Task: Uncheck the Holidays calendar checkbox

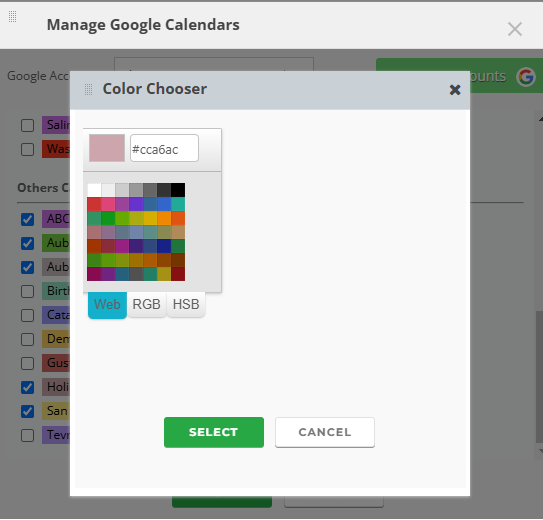Action: click(x=27, y=387)
